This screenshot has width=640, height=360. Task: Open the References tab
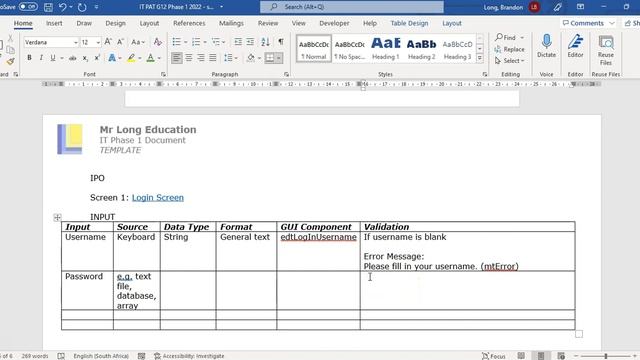tap(189, 23)
